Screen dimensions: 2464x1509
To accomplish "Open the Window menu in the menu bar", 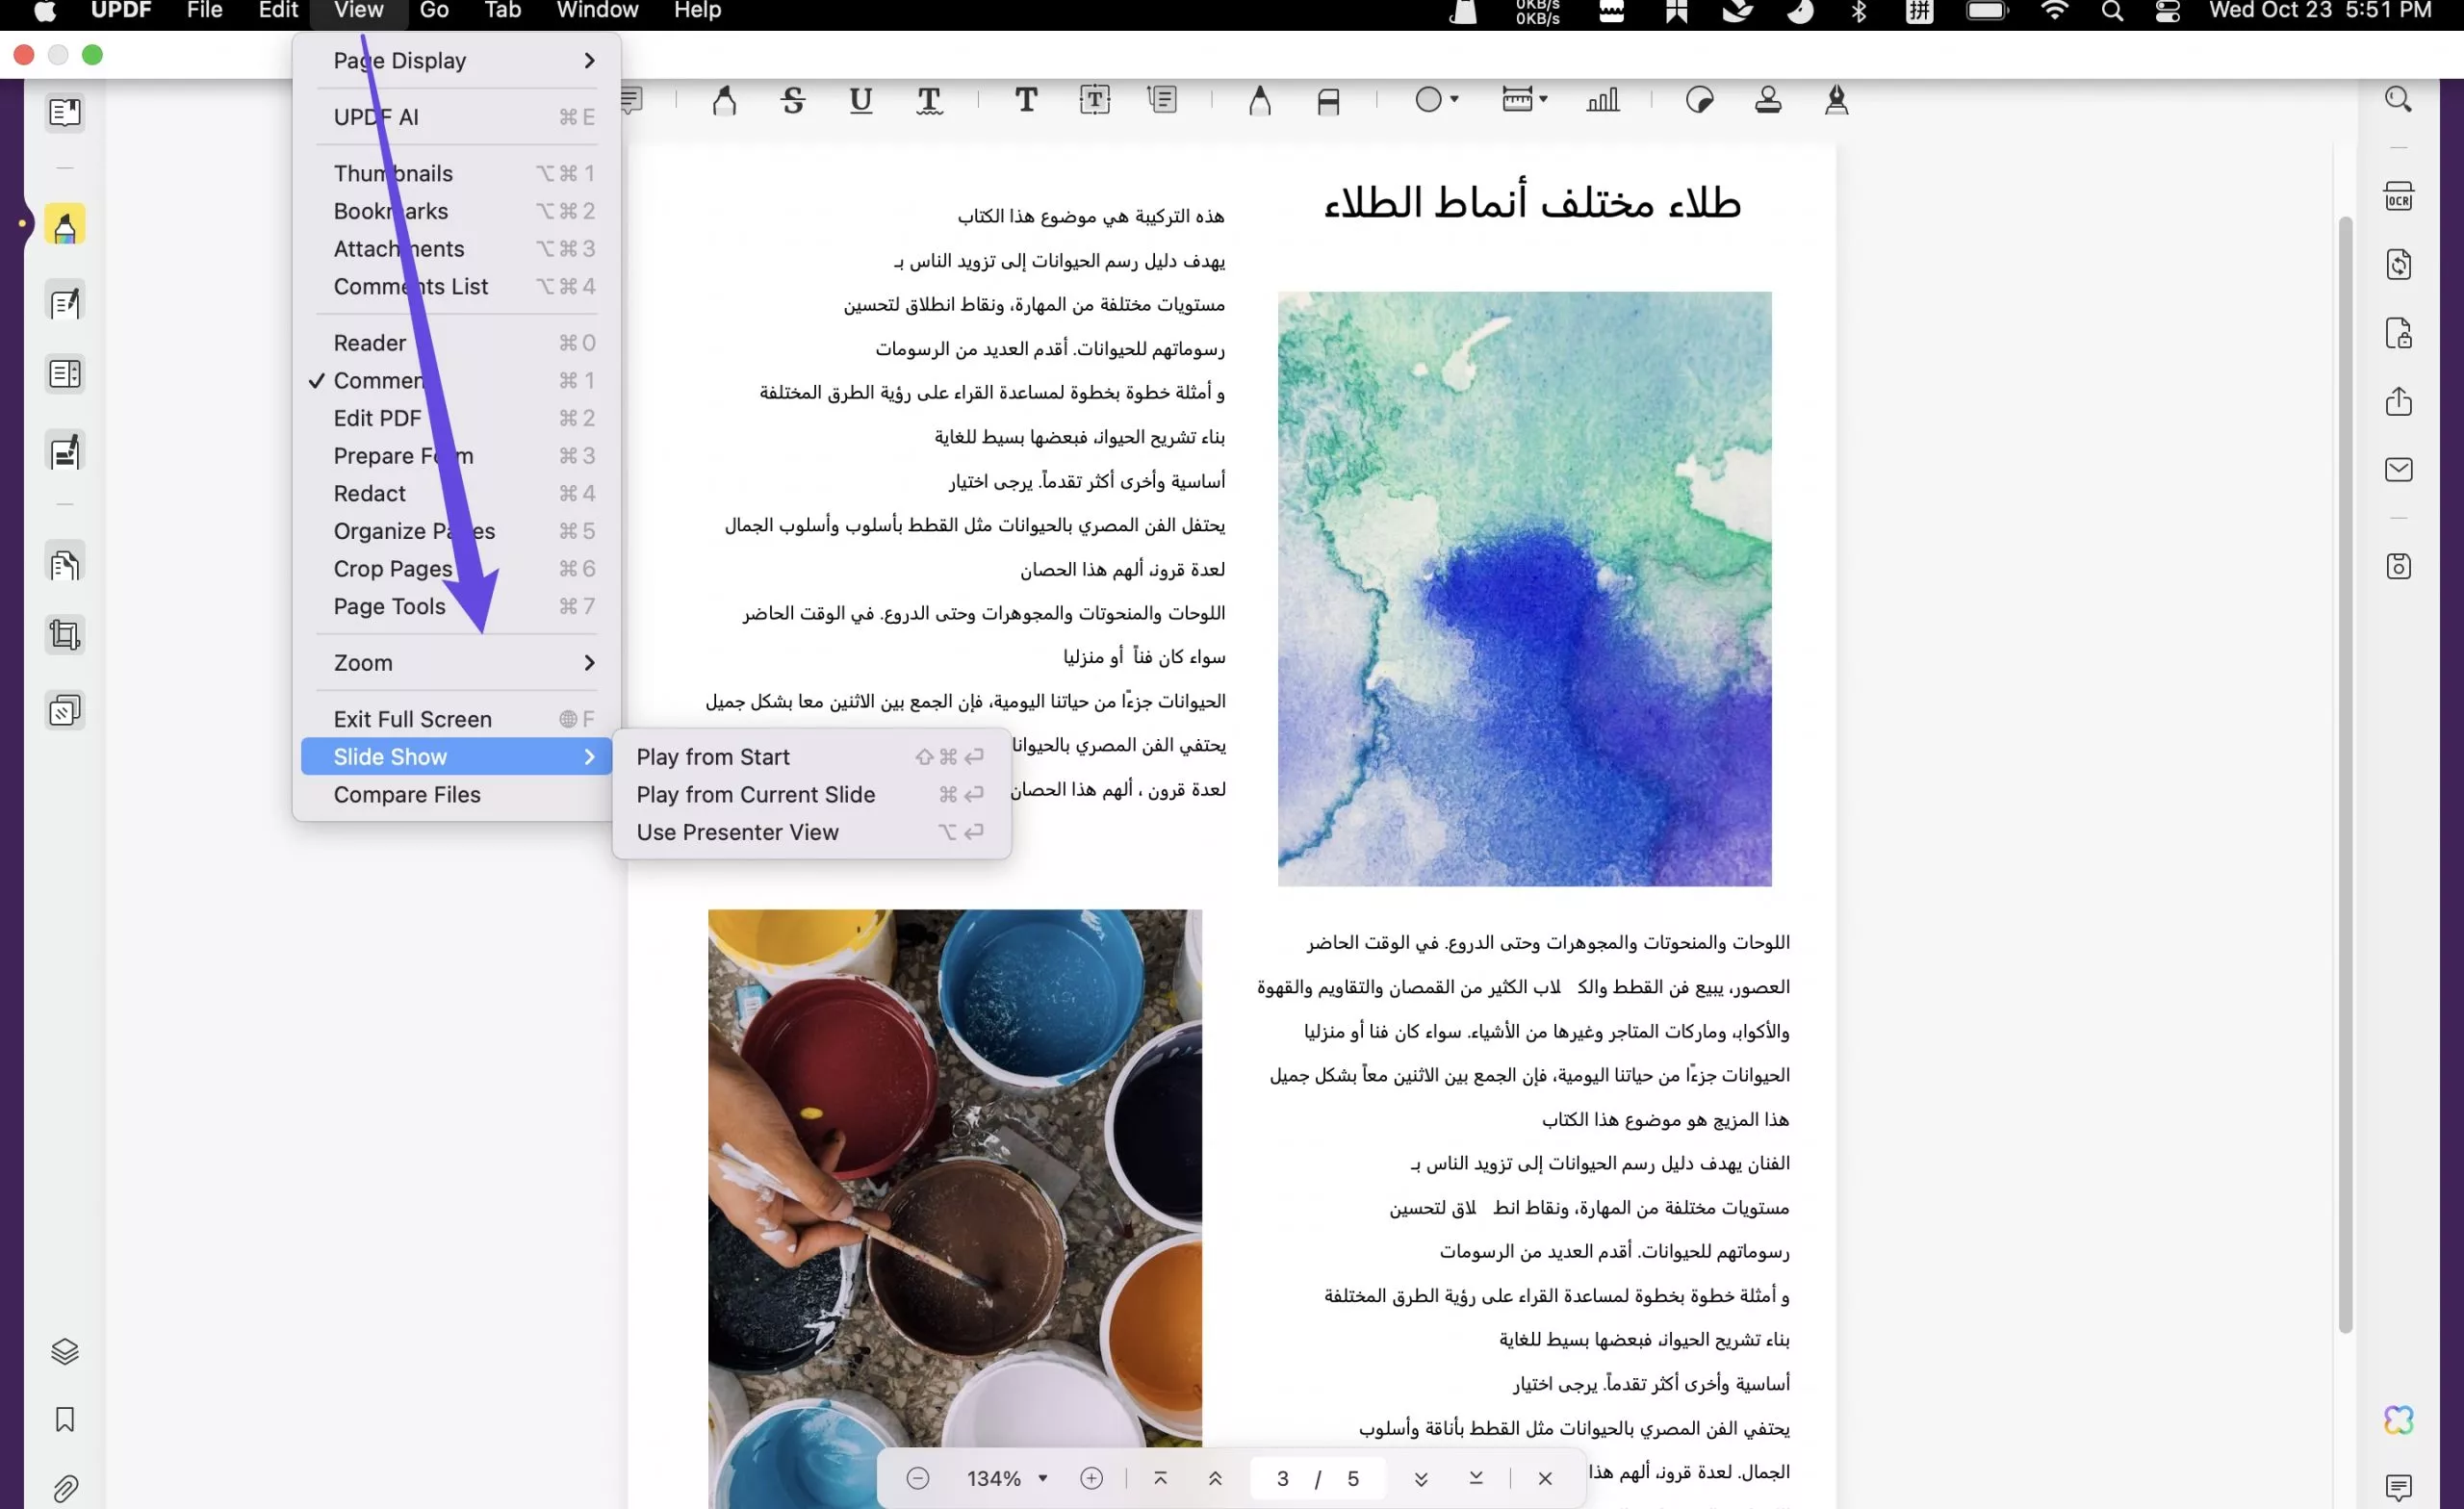I will click(x=597, y=11).
